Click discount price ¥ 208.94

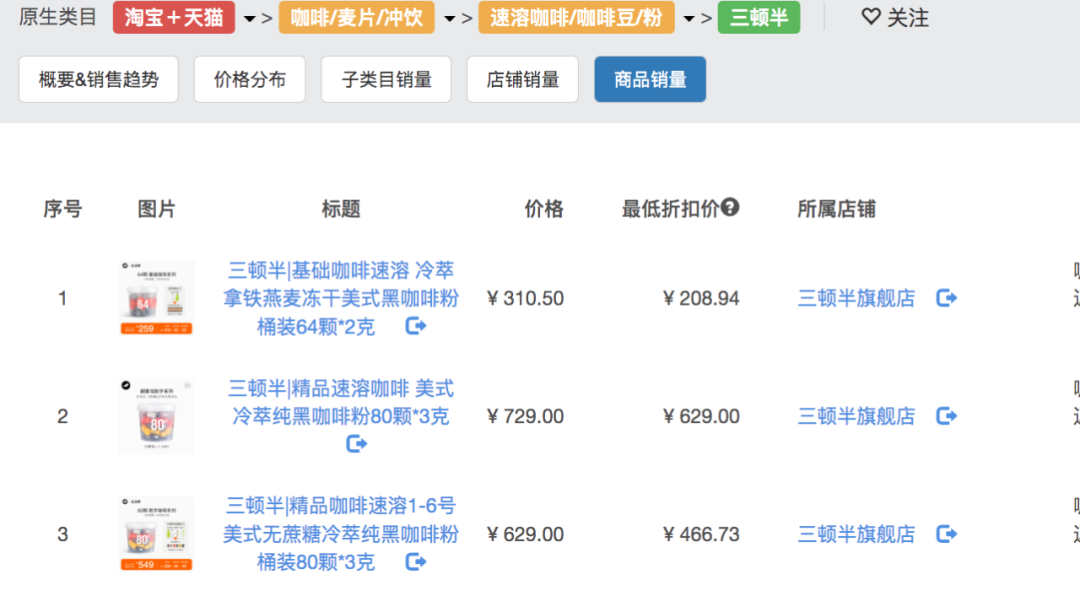[x=701, y=298]
